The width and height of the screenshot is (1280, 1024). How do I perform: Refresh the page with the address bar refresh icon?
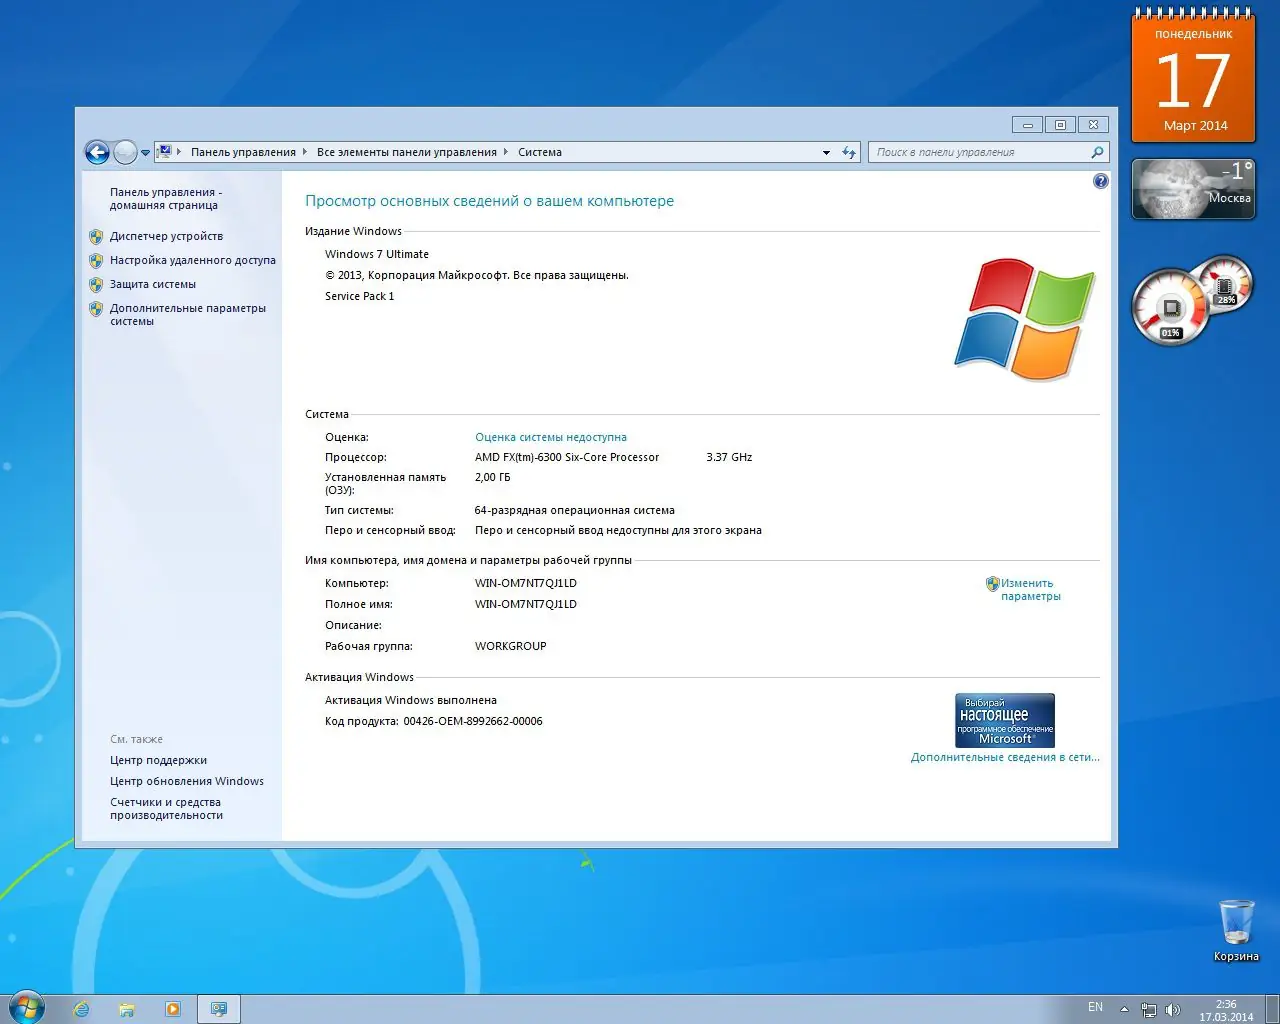(x=849, y=152)
